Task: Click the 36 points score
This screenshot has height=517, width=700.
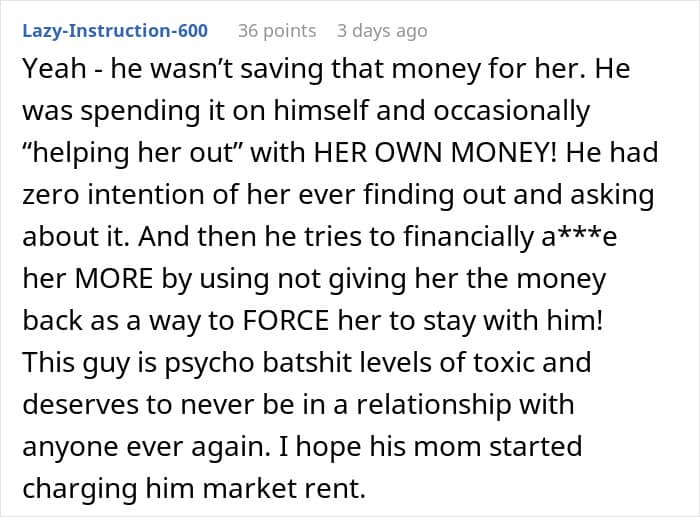Action: (x=277, y=31)
